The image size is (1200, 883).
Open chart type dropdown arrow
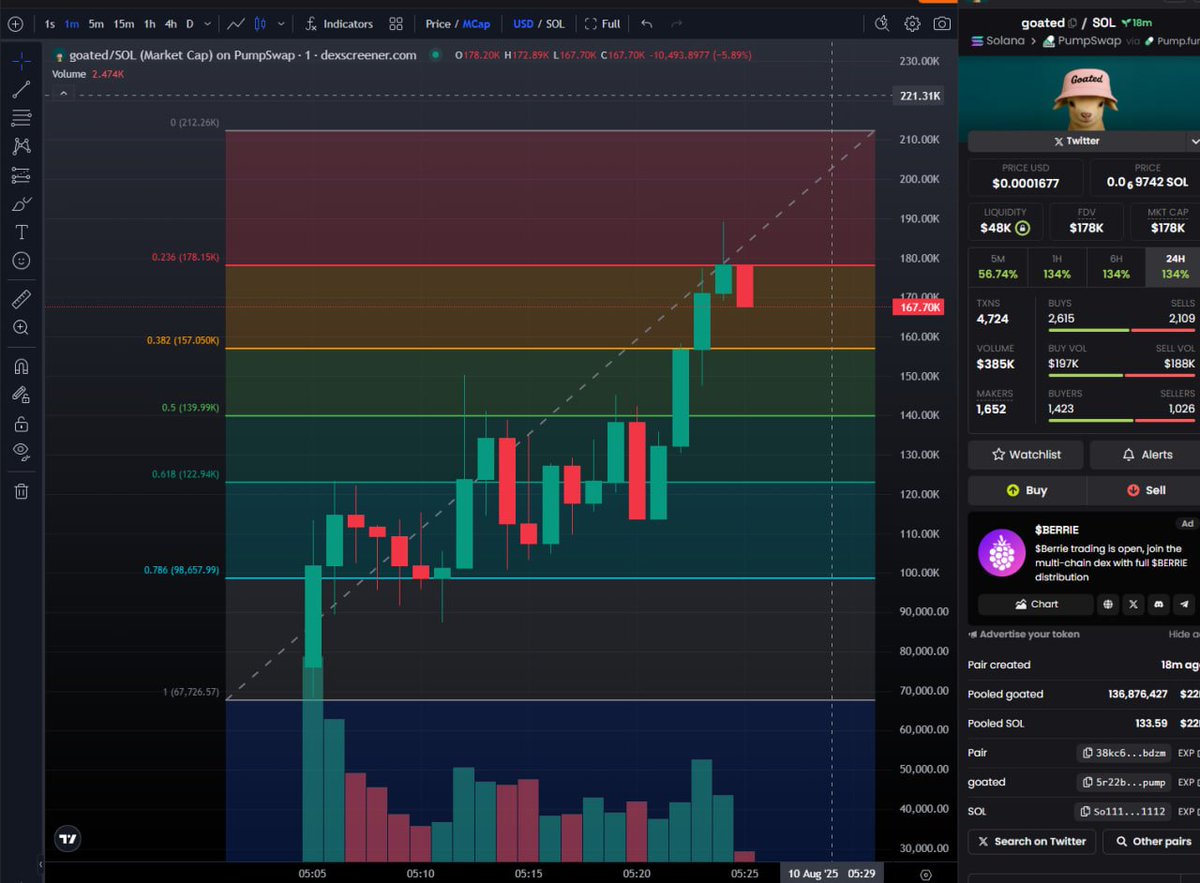281,24
